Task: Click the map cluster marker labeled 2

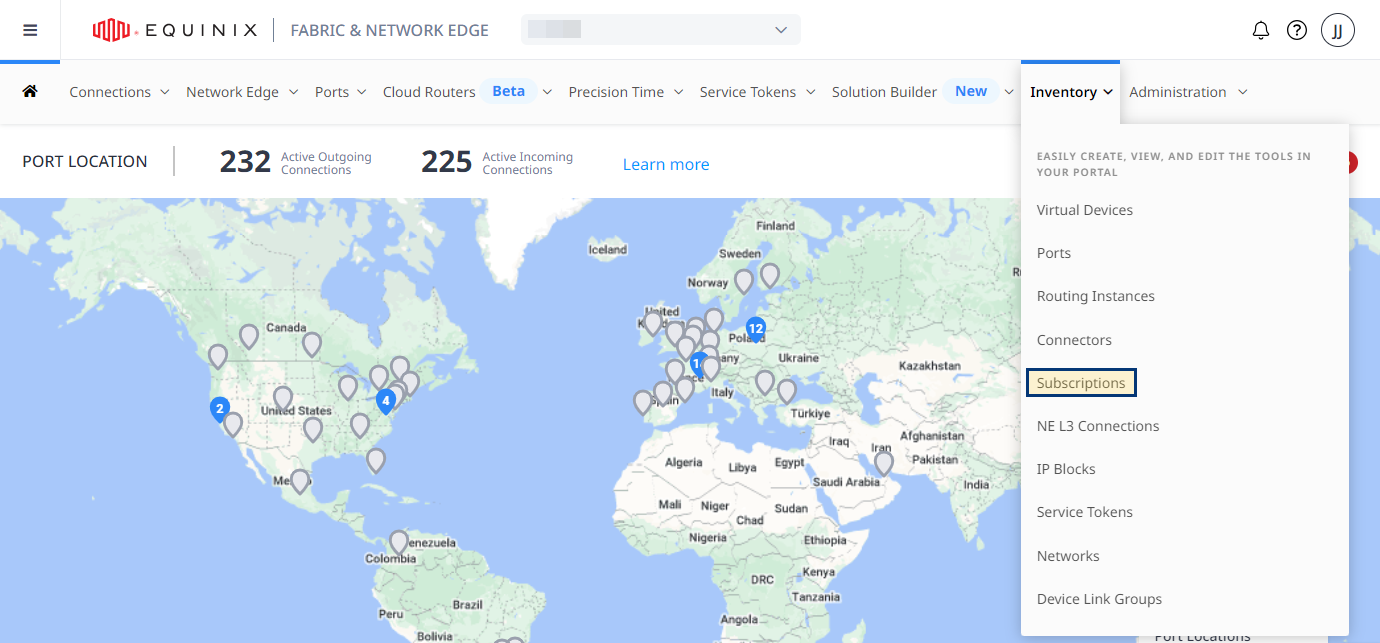Action: 220,410
